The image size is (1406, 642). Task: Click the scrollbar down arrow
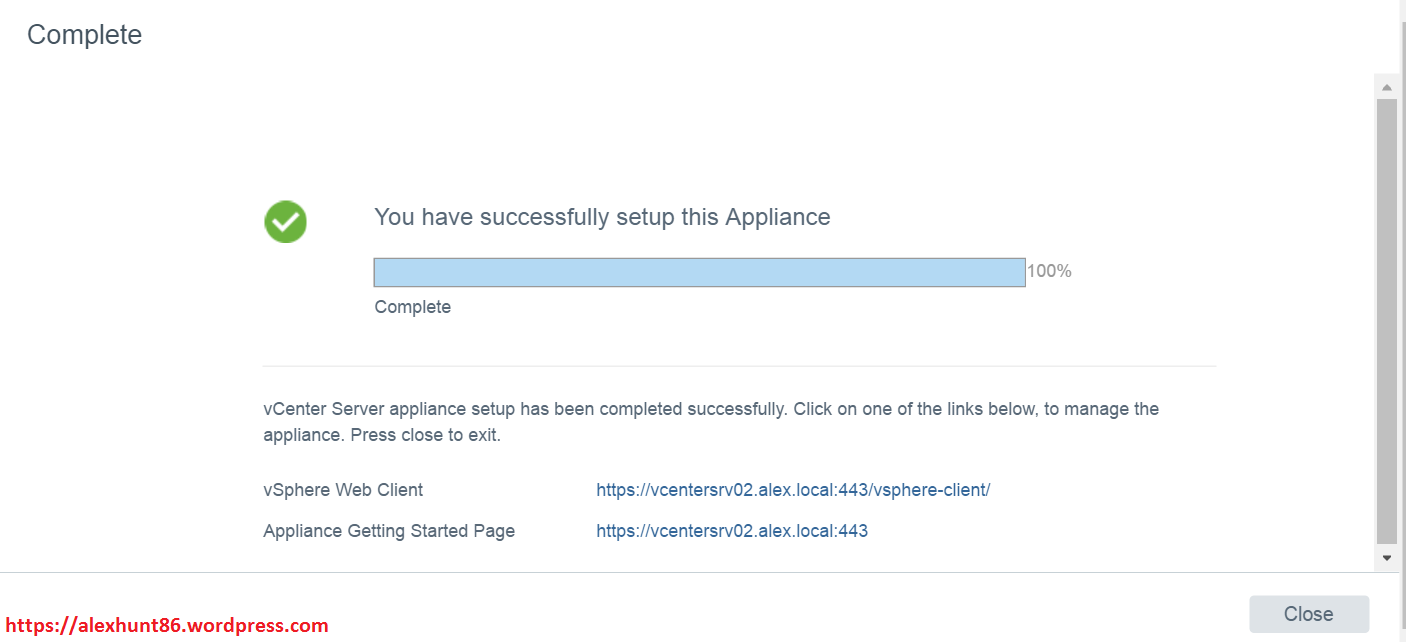click(x=1387, y=557)
